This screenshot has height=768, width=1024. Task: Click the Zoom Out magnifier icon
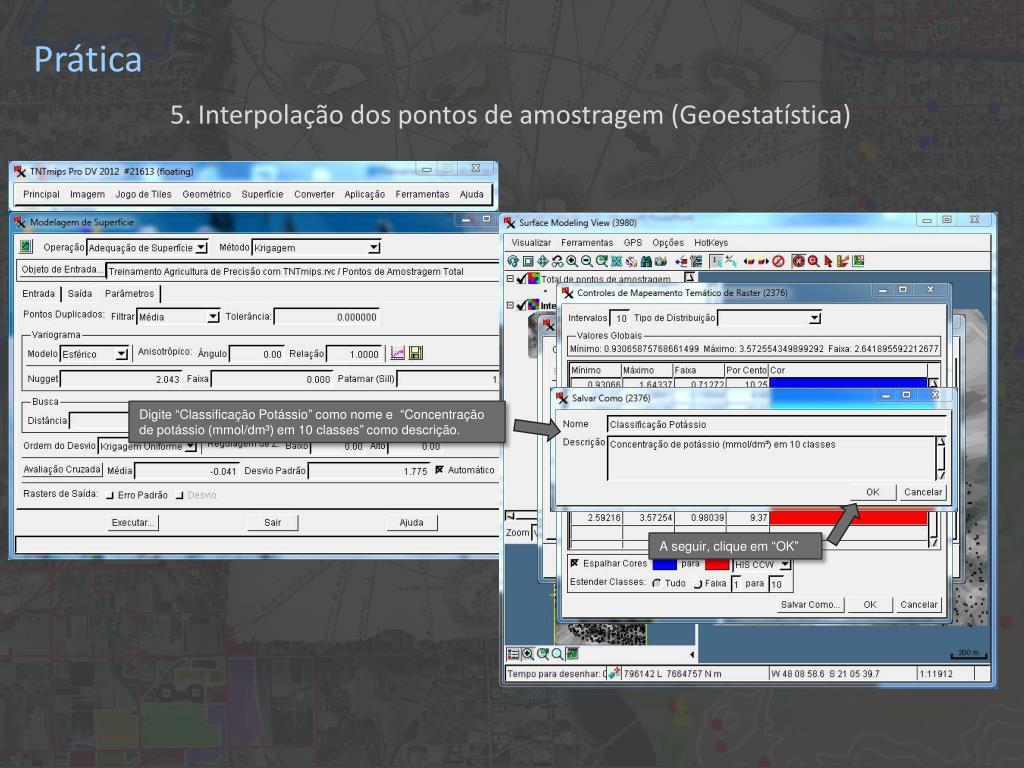point(586,261)
